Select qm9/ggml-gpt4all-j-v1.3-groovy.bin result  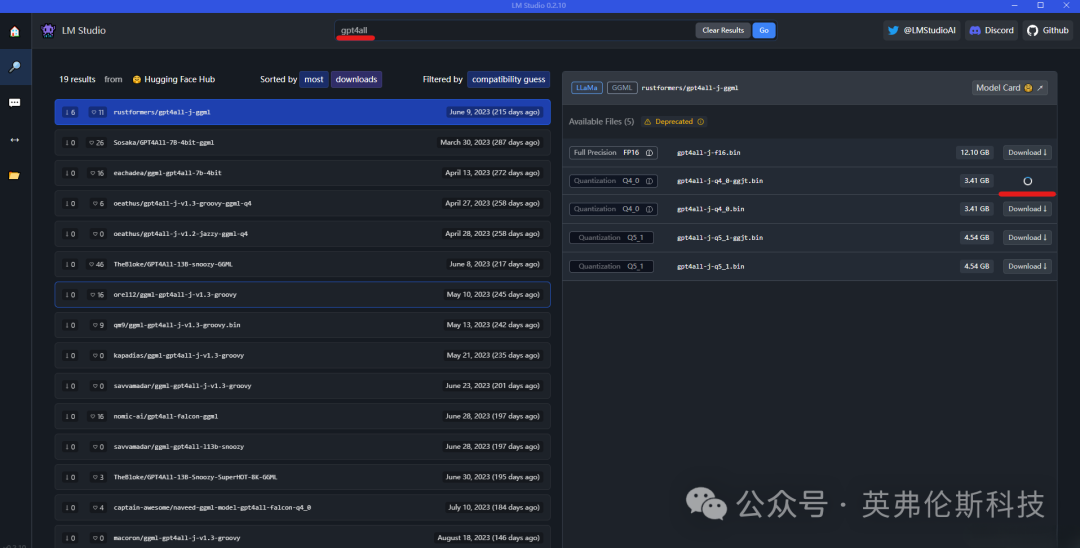click(x=302, y=325)
